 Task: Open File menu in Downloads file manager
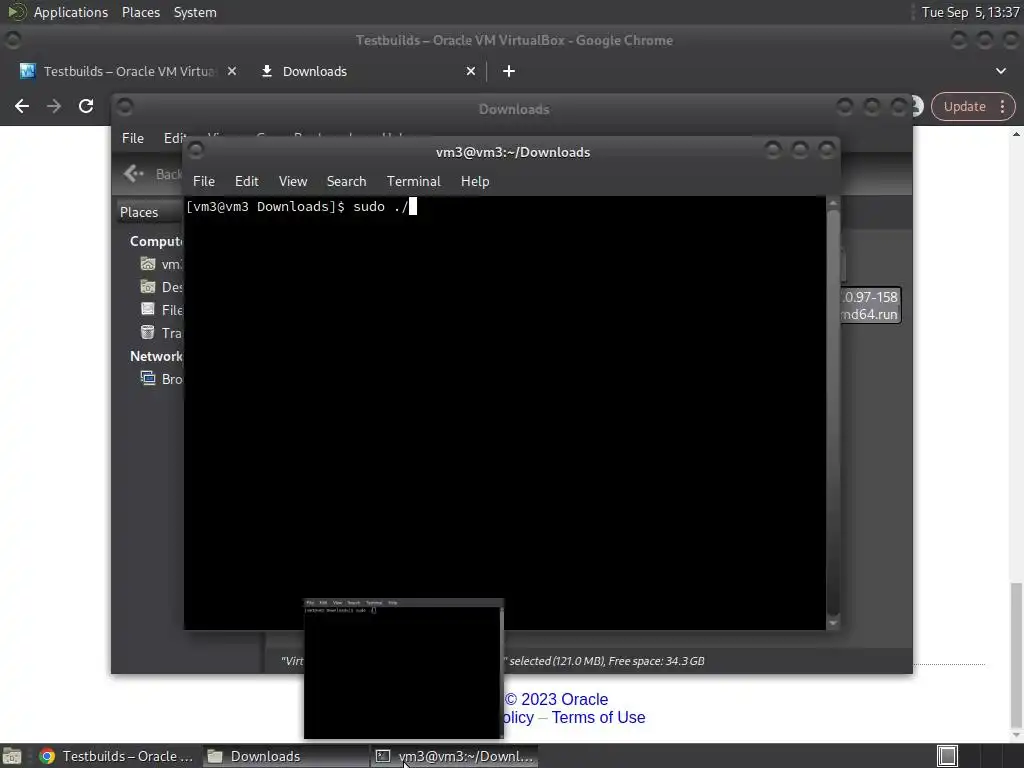click(x=133, y=138)
